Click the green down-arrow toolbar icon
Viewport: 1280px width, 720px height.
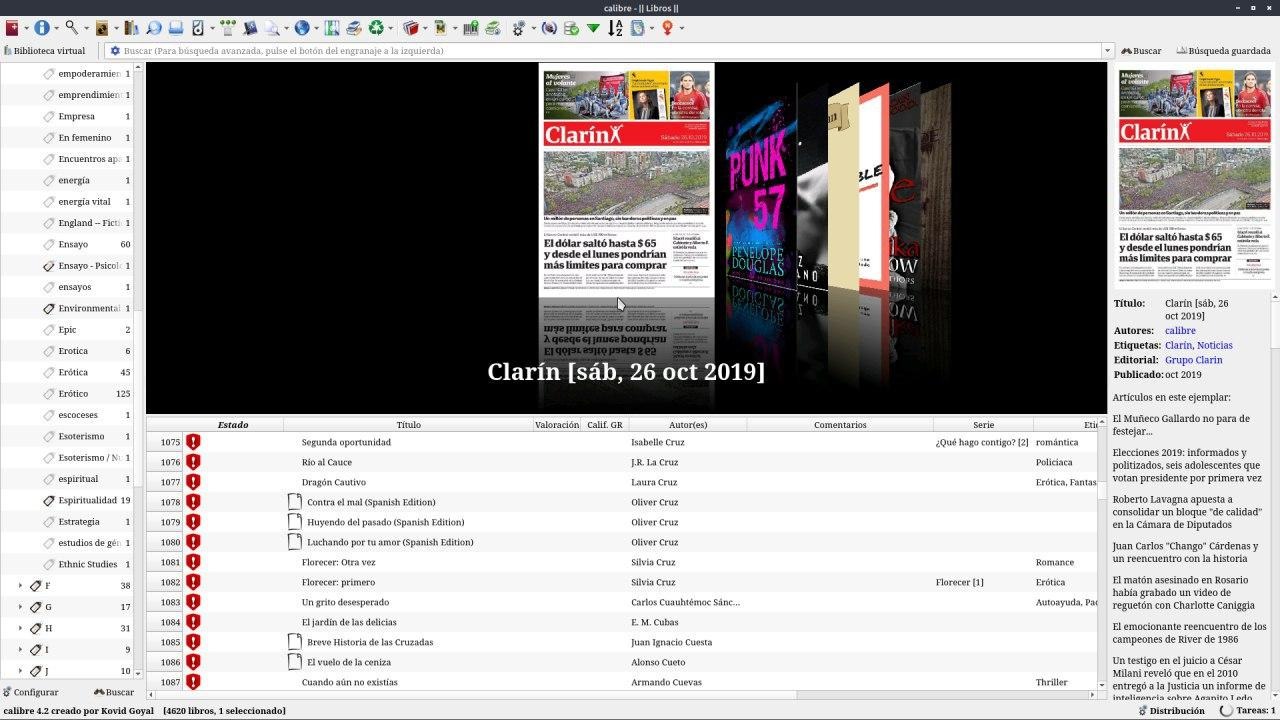click(x=593, y=28)
